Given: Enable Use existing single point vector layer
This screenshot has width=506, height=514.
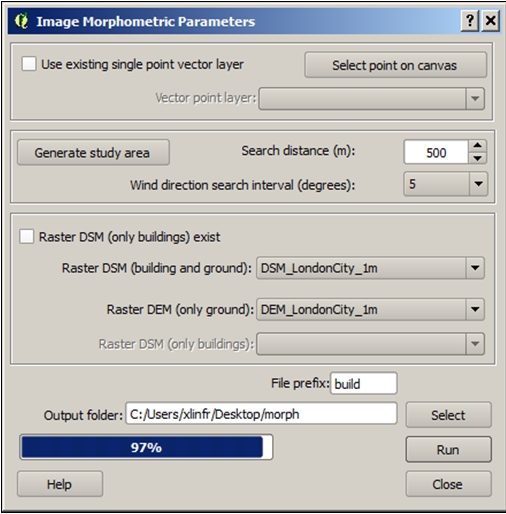Looking at the screenshot, I should [x=29, y=64].
